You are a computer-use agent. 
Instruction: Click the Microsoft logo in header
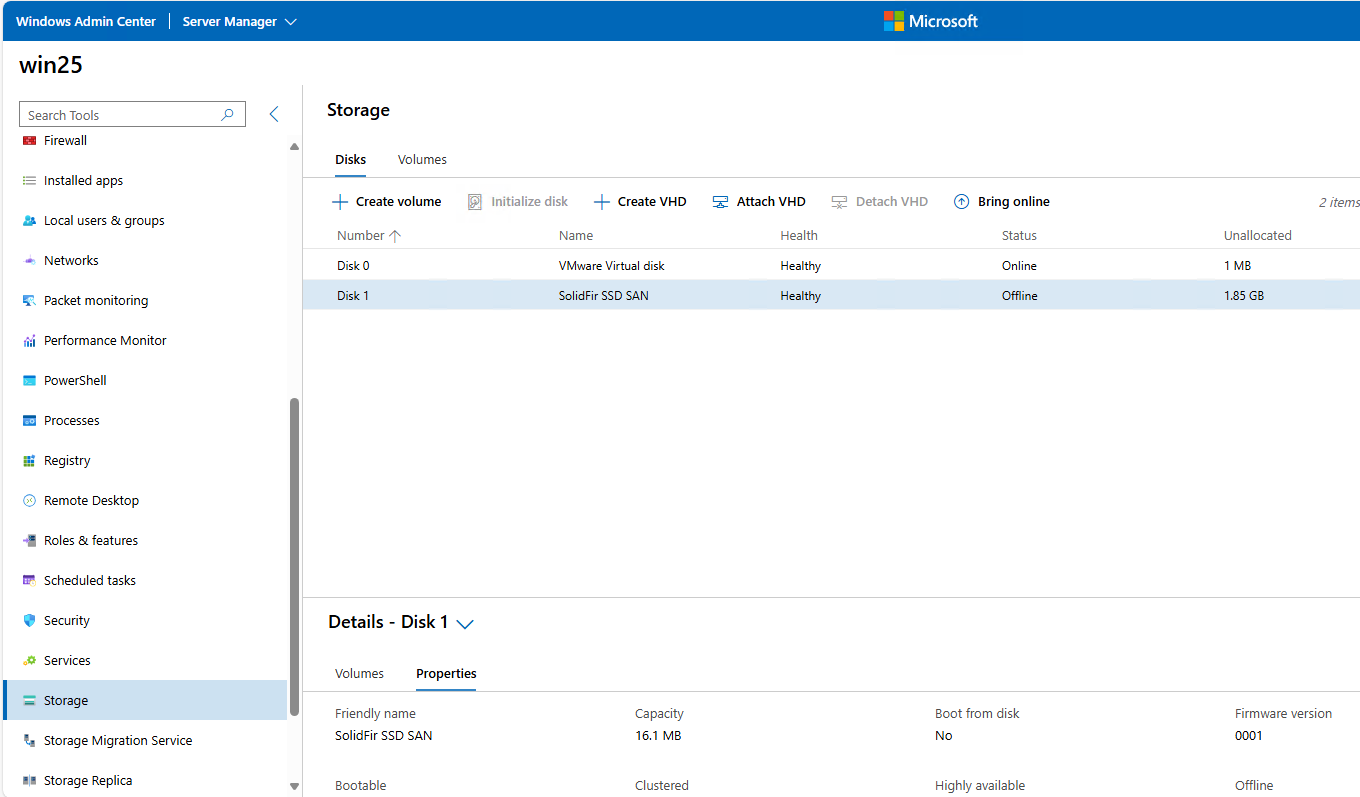931,21
